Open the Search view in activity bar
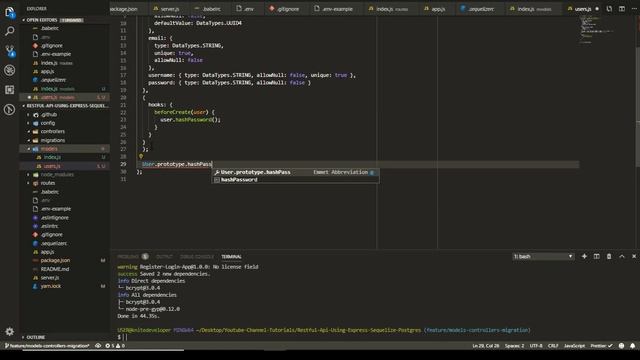This screenshot has width=640, height=360. (x=9, y=31)
